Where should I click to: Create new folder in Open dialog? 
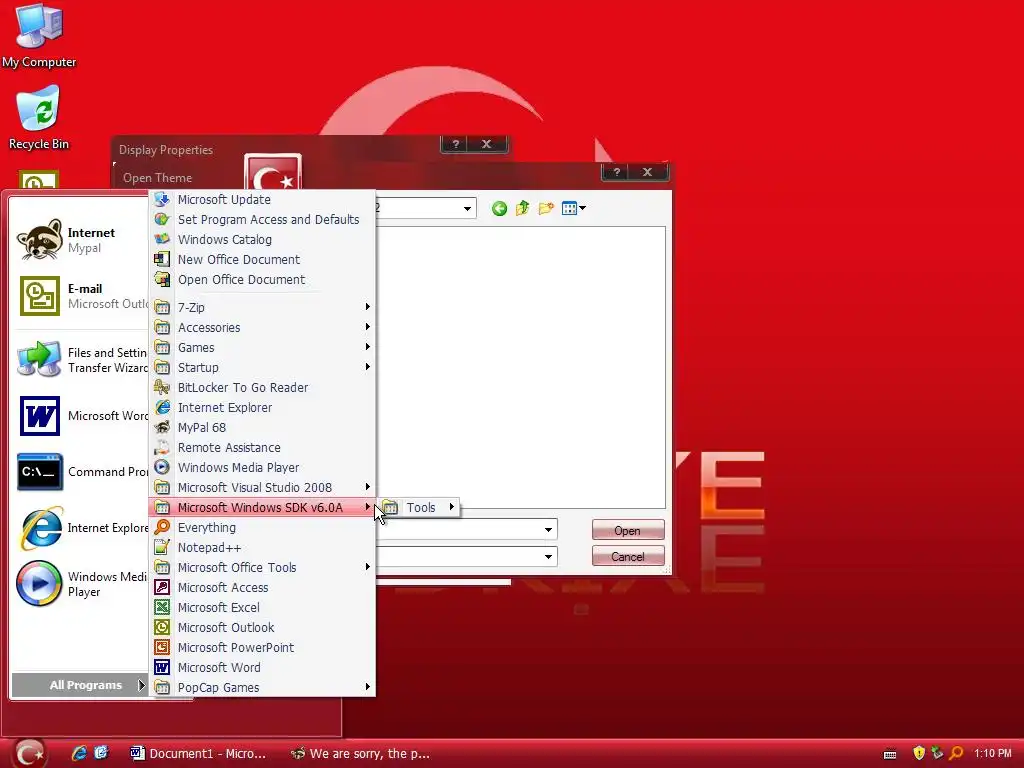546,208
